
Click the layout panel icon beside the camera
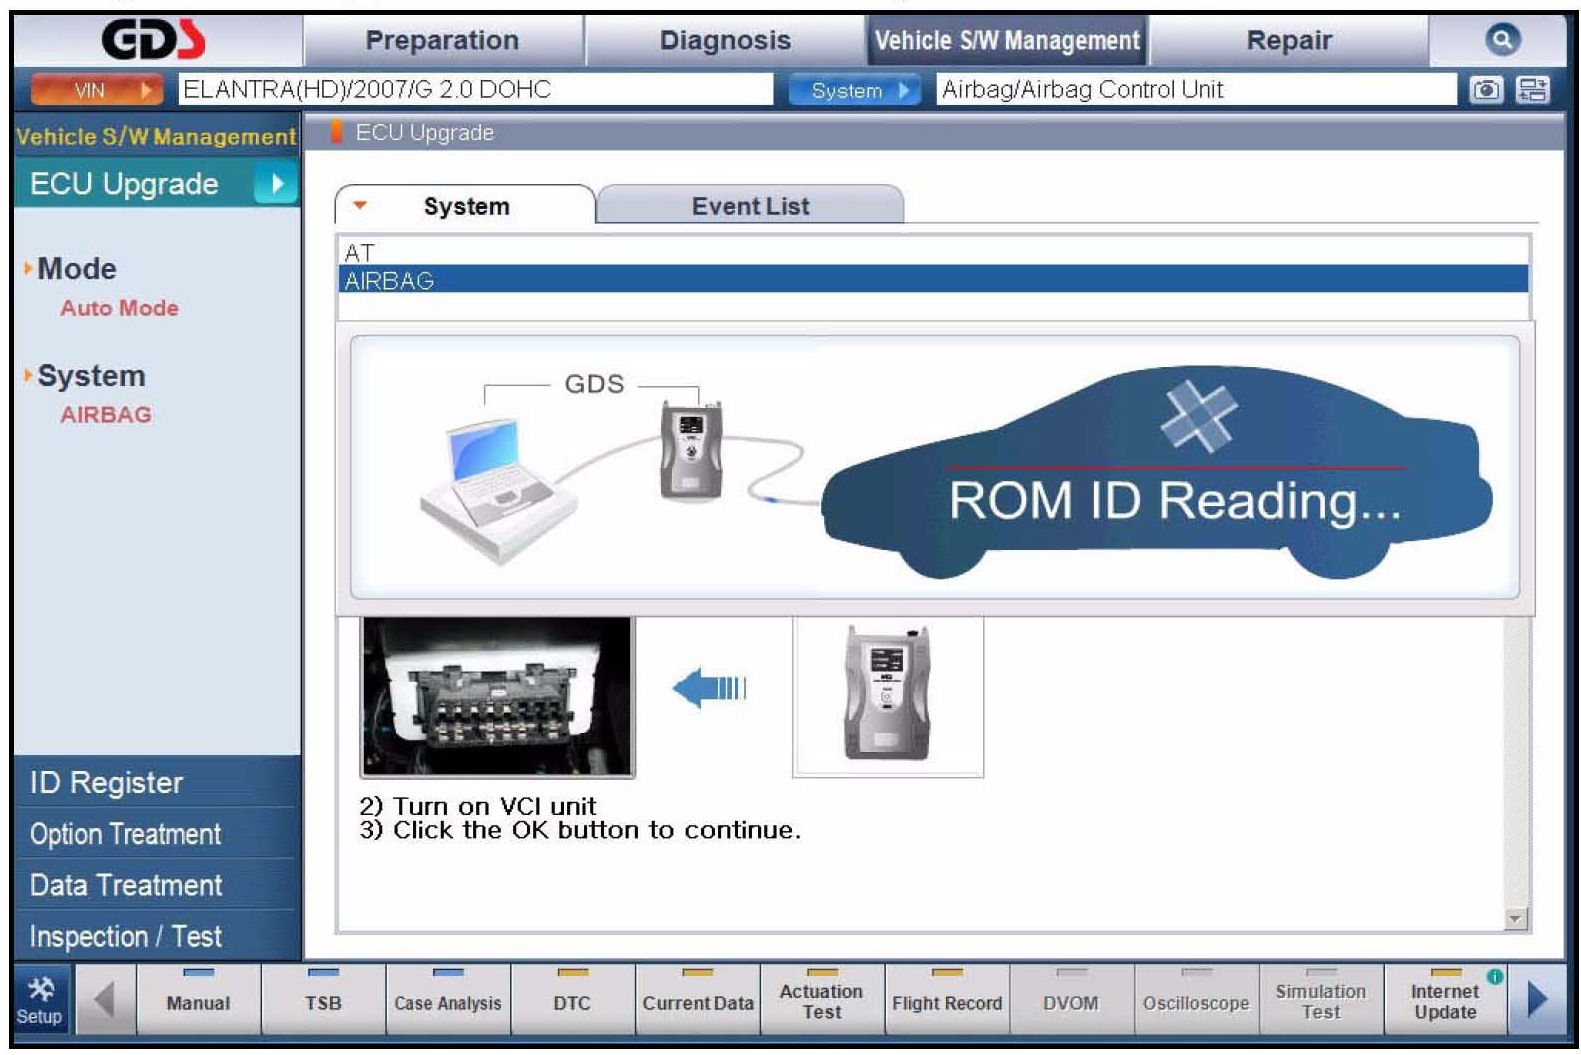tap(1533, 90)
